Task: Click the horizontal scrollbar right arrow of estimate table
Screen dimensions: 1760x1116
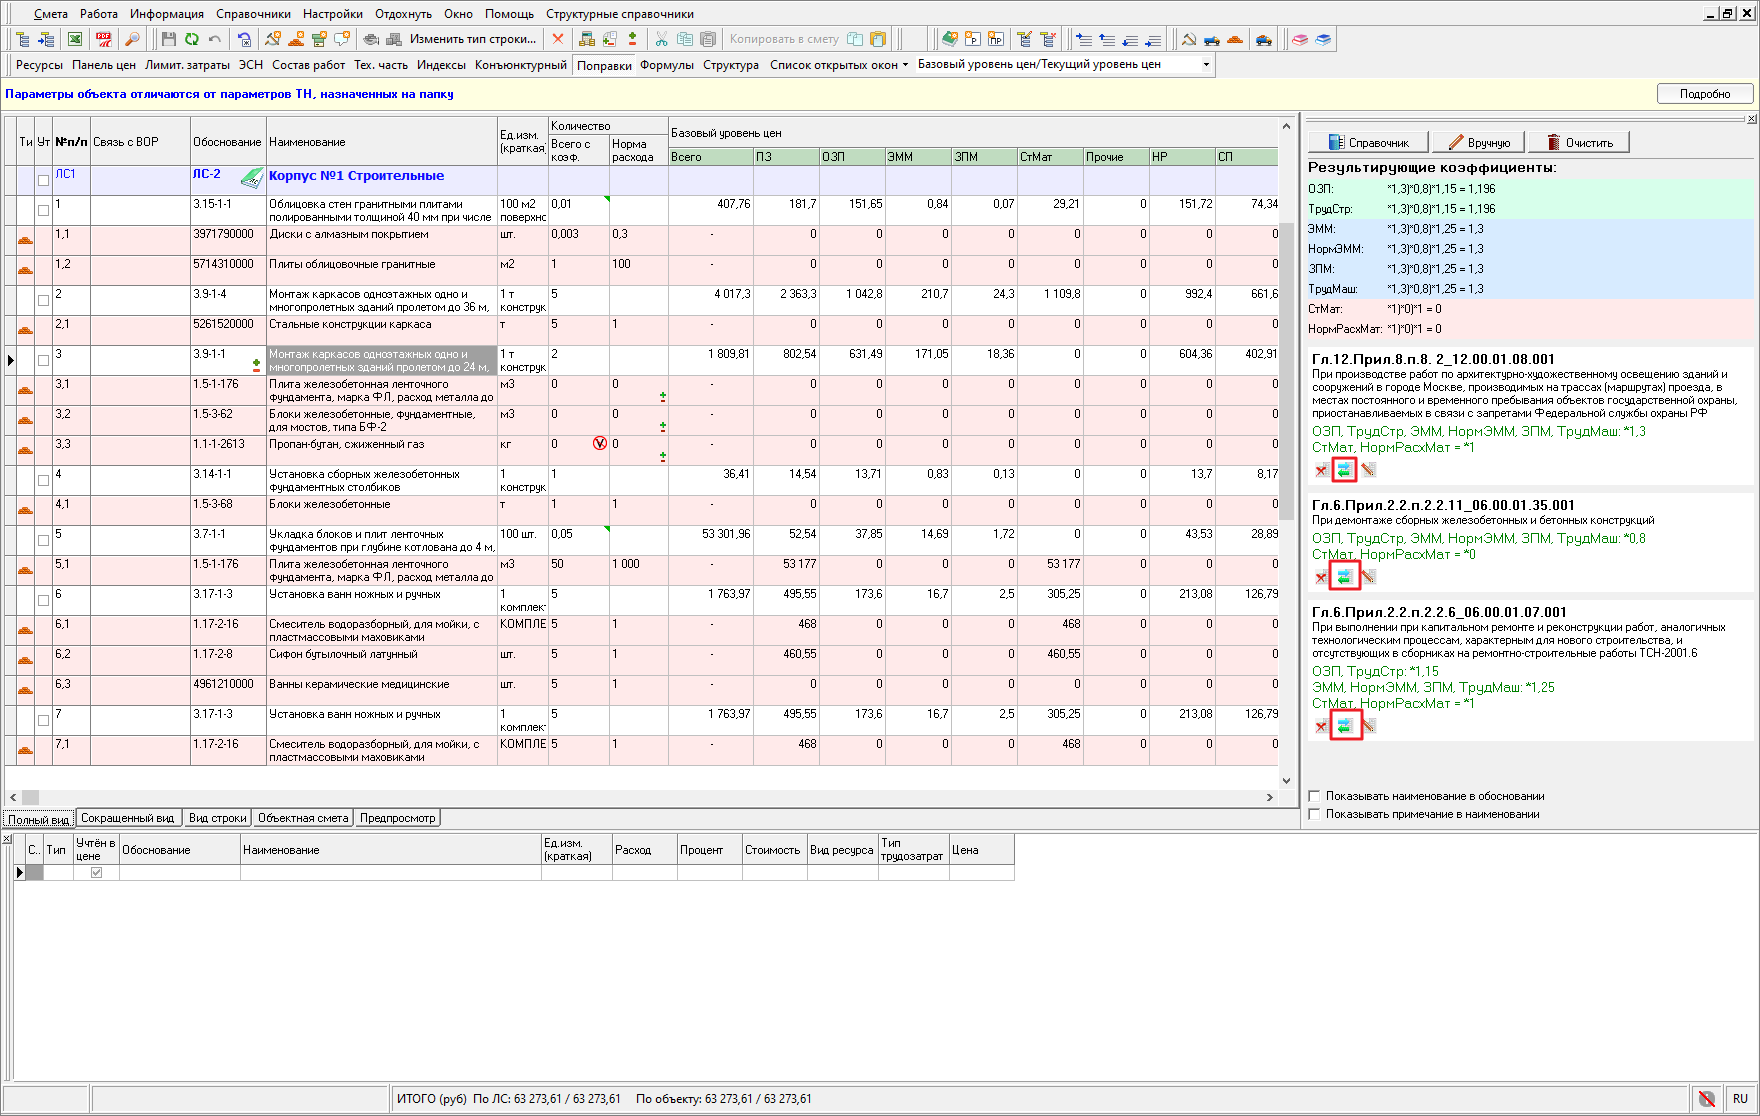Action: tap(1270, 797)
